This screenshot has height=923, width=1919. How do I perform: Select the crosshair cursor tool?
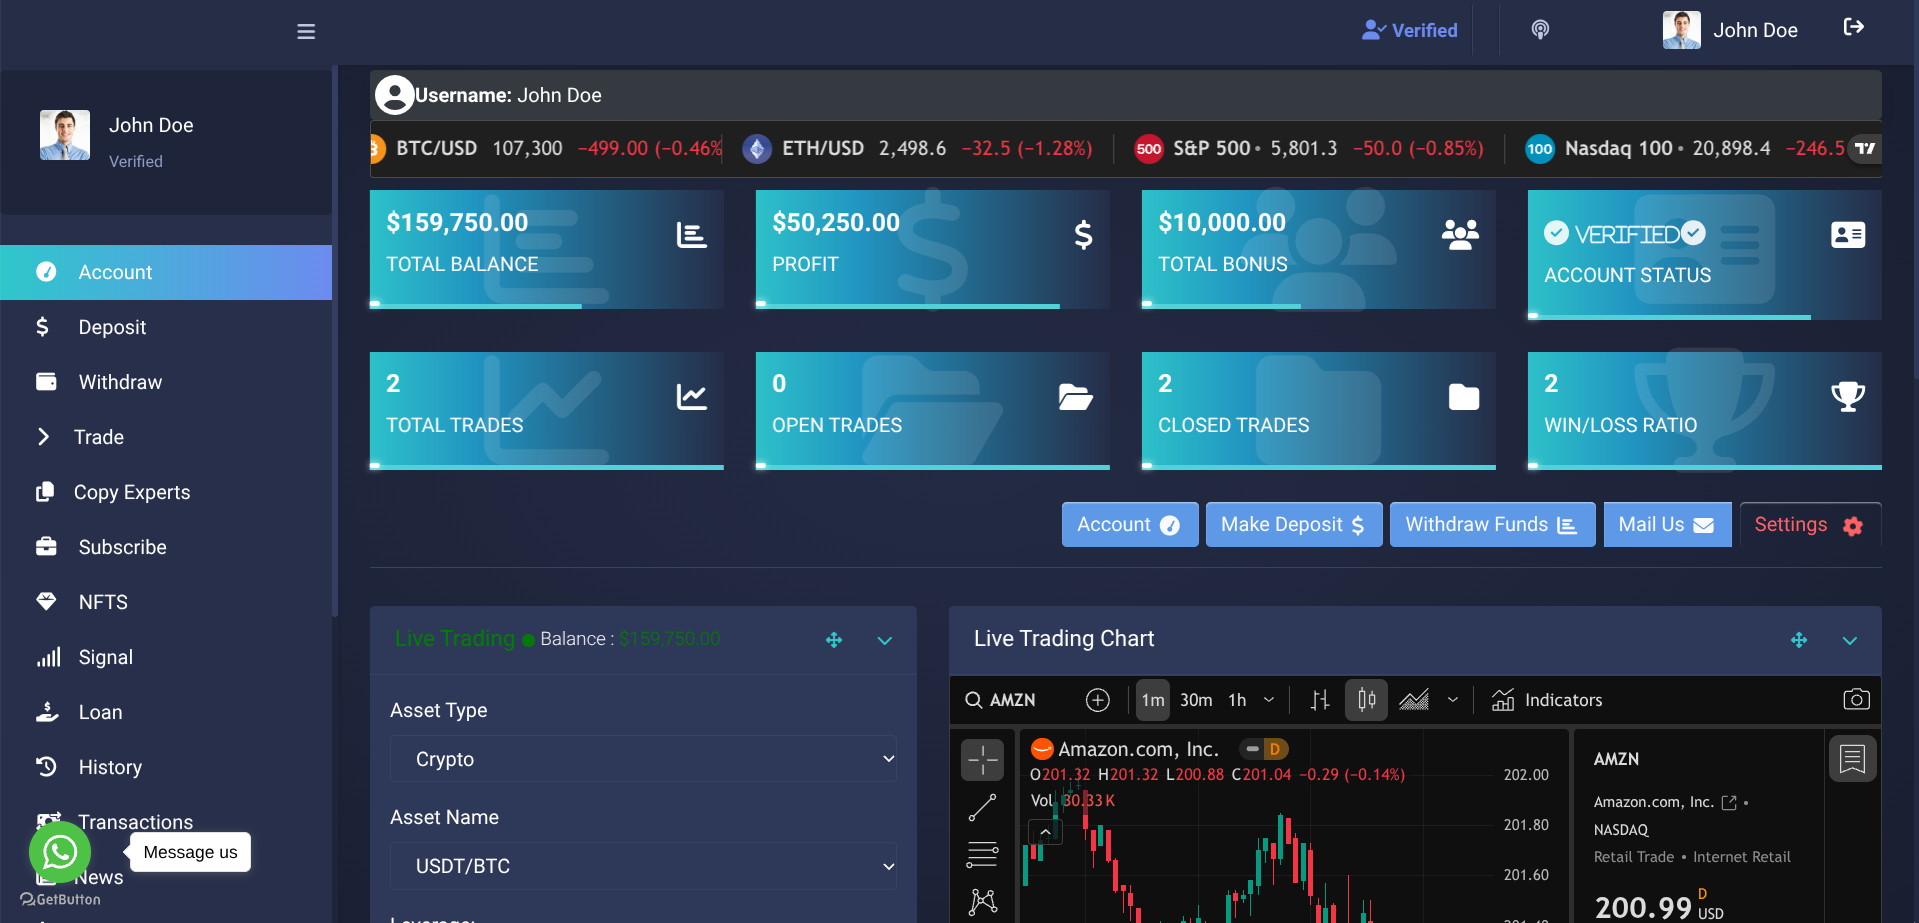(x=982, y=760)
